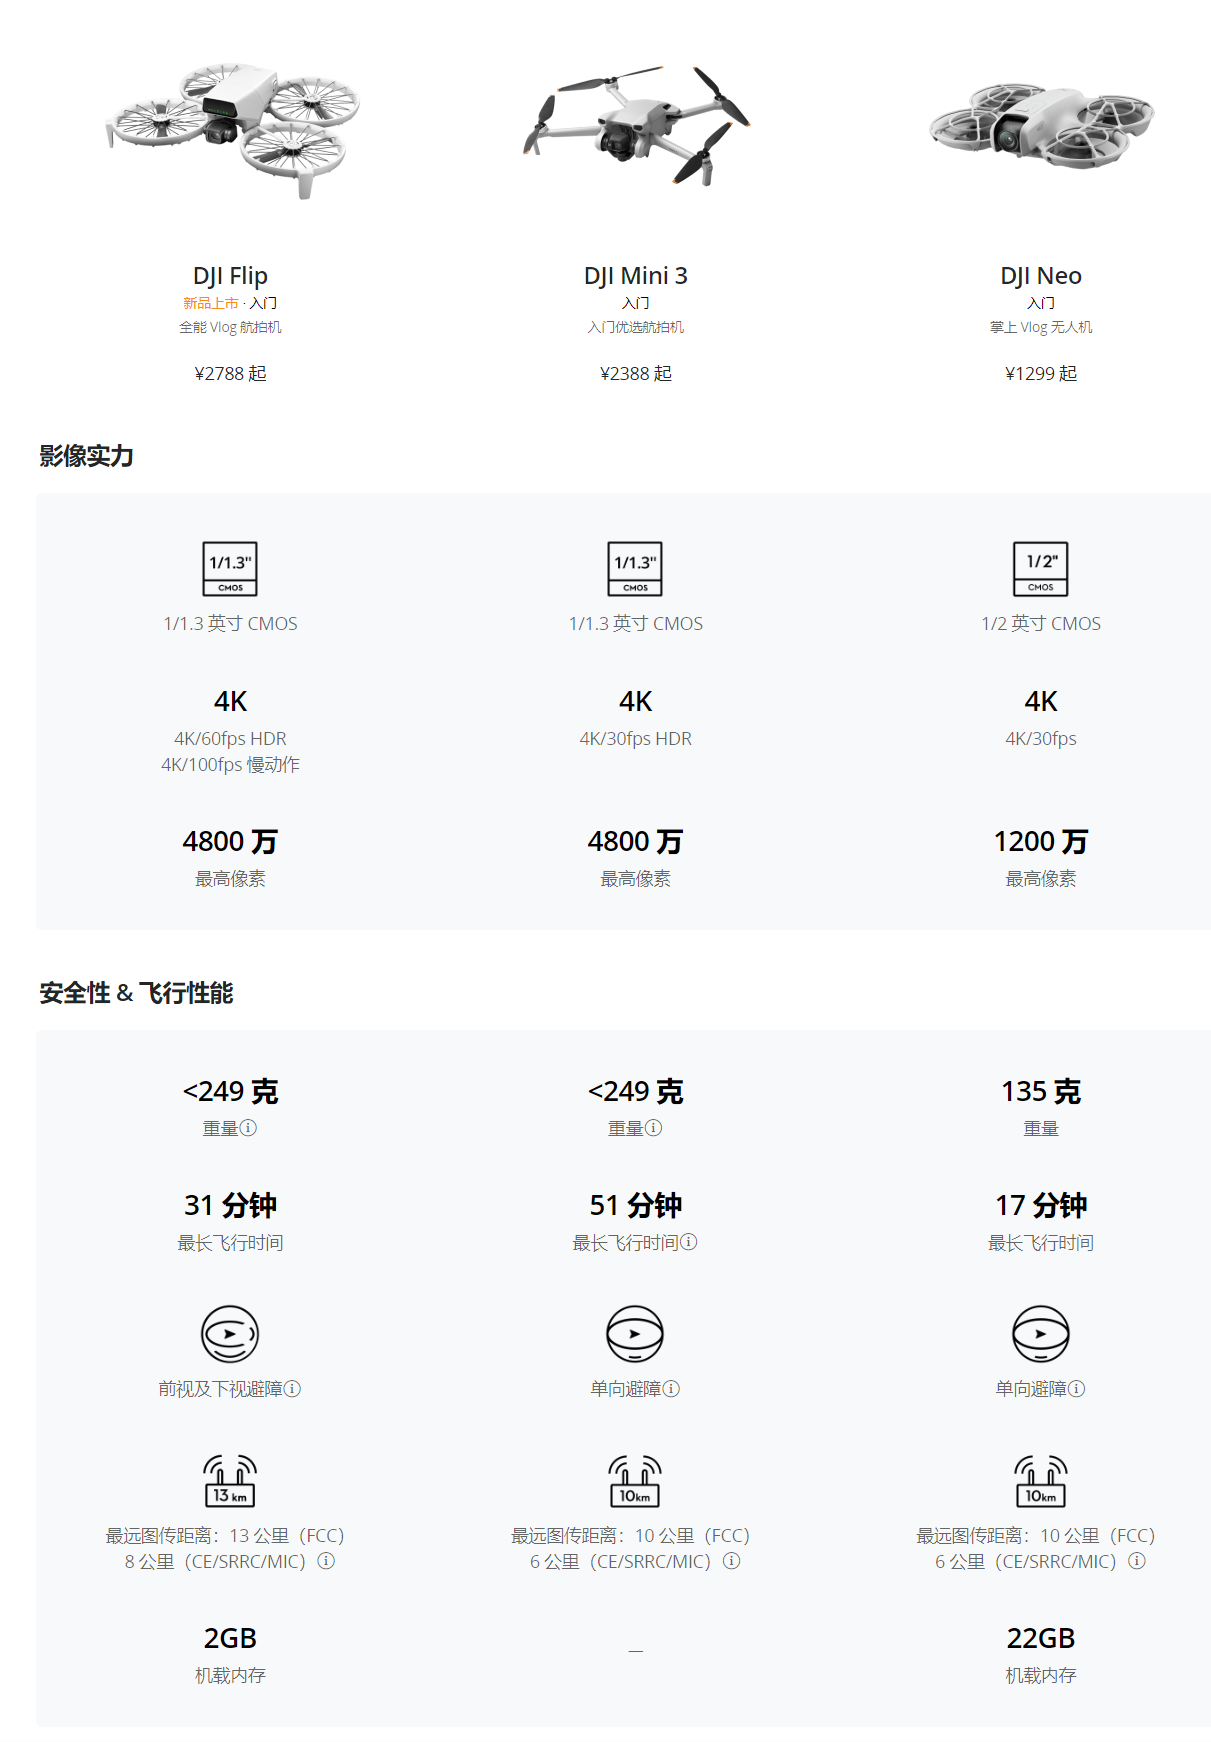Click the 17 分钟 flight time value

[x=1041, y=1205]
